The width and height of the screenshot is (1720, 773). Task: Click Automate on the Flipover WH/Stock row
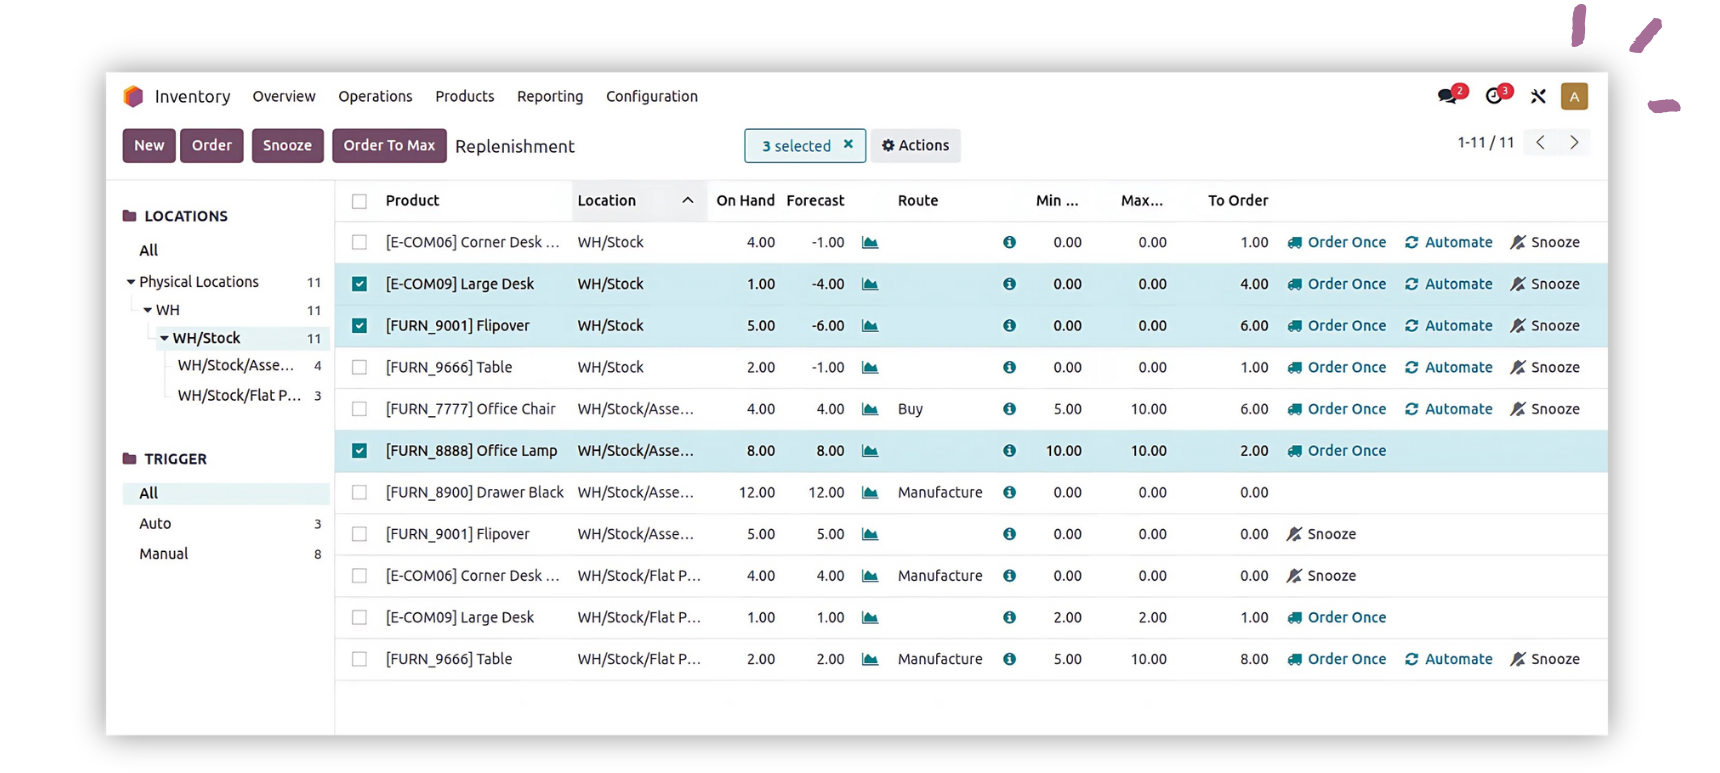coord(1448,326)
